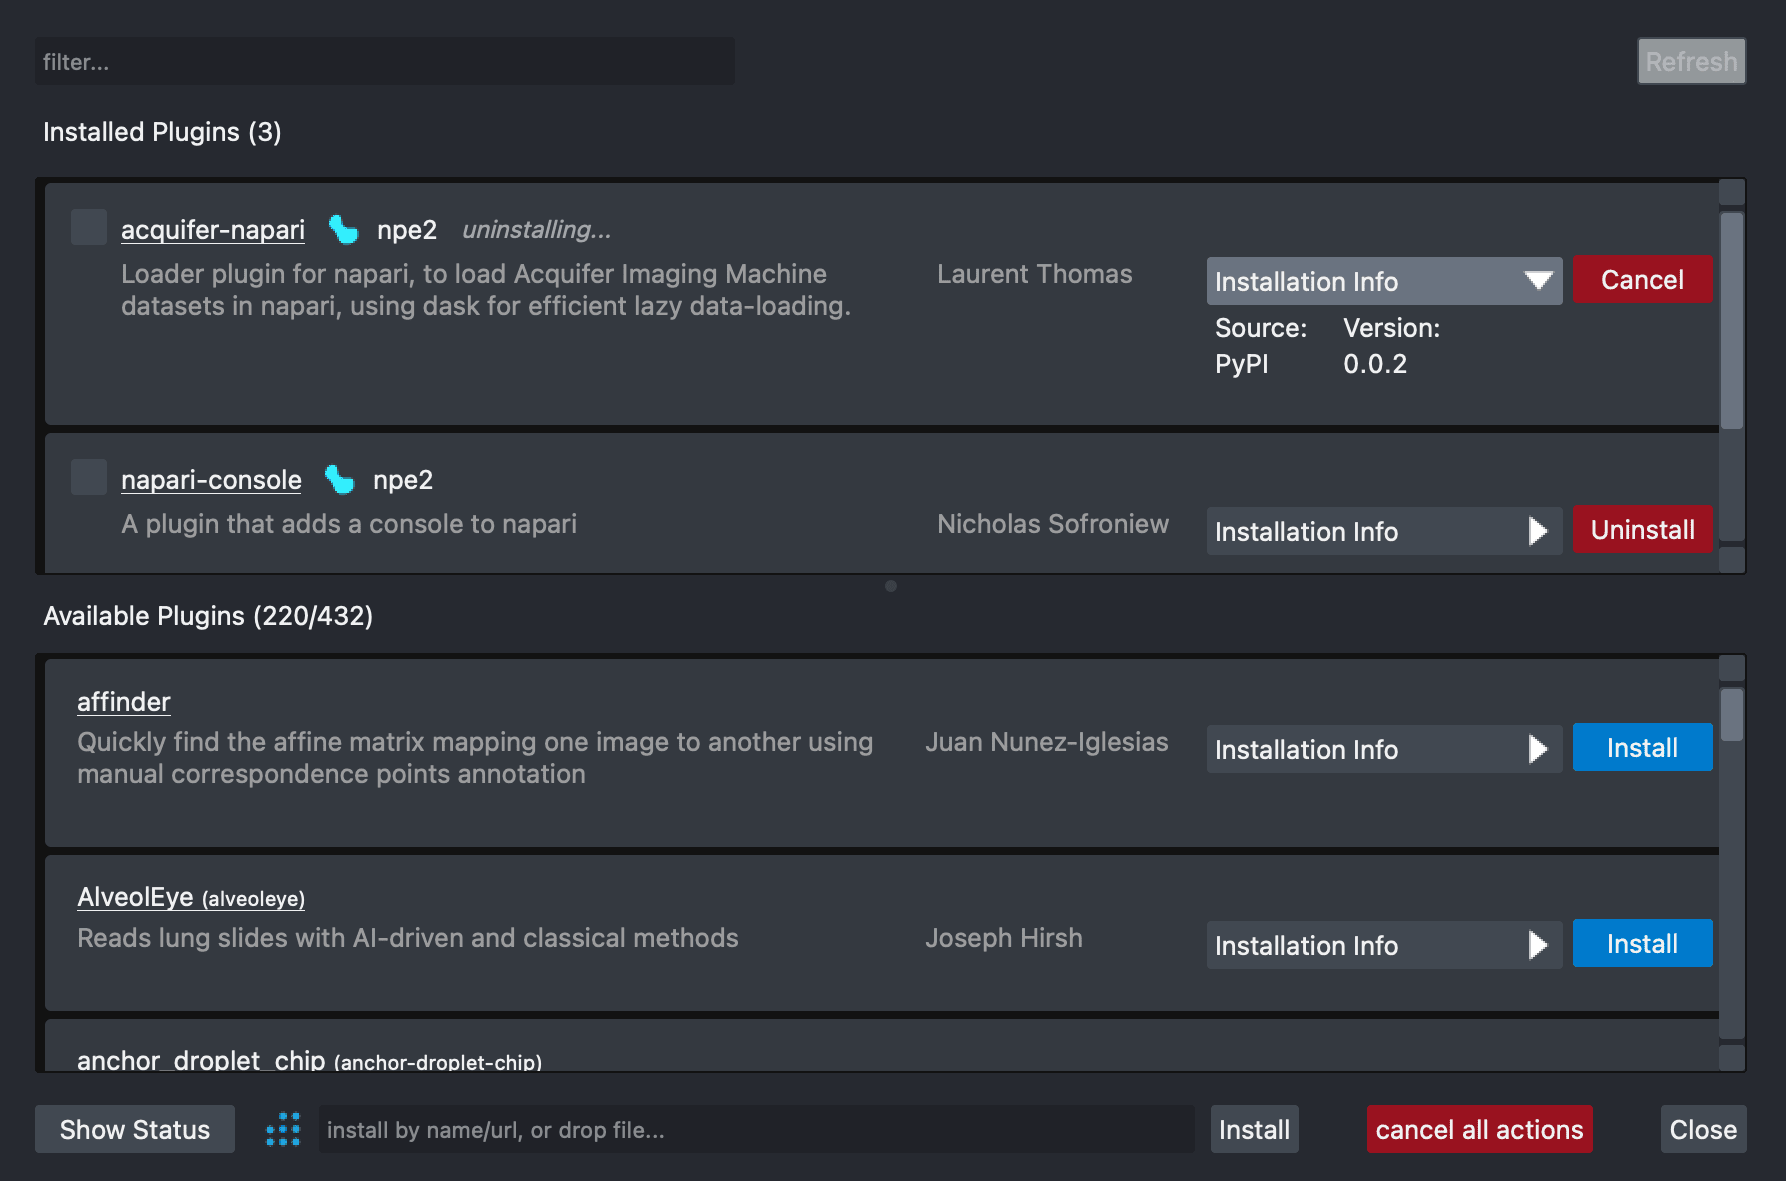Screen dimensions: 1786x1181
Task: Click the filter plugins input field
Action: [x=385, y=61]
